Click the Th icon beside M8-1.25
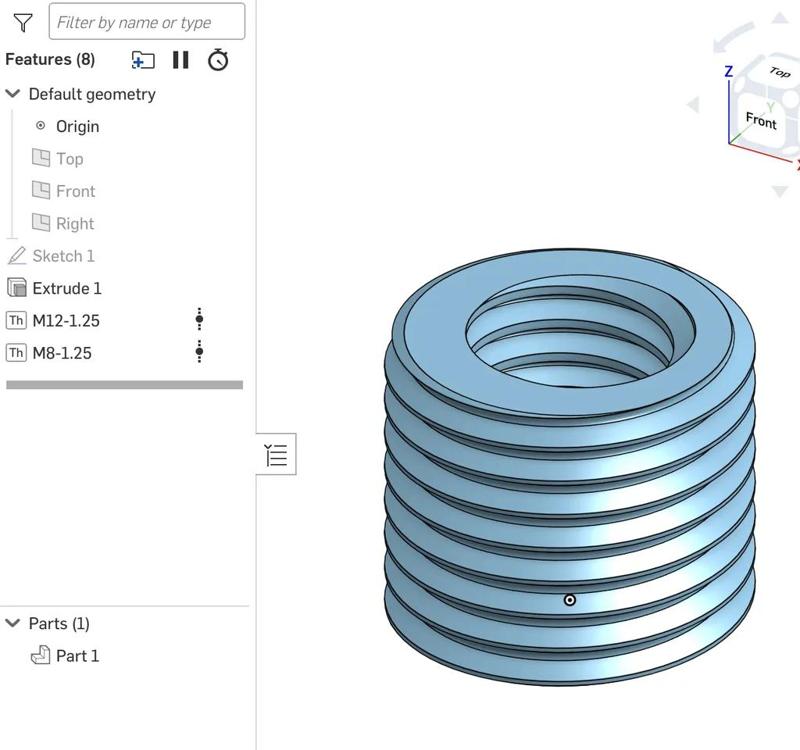The height and width of the screenshot is (750, 800). (x=16, y=353)
